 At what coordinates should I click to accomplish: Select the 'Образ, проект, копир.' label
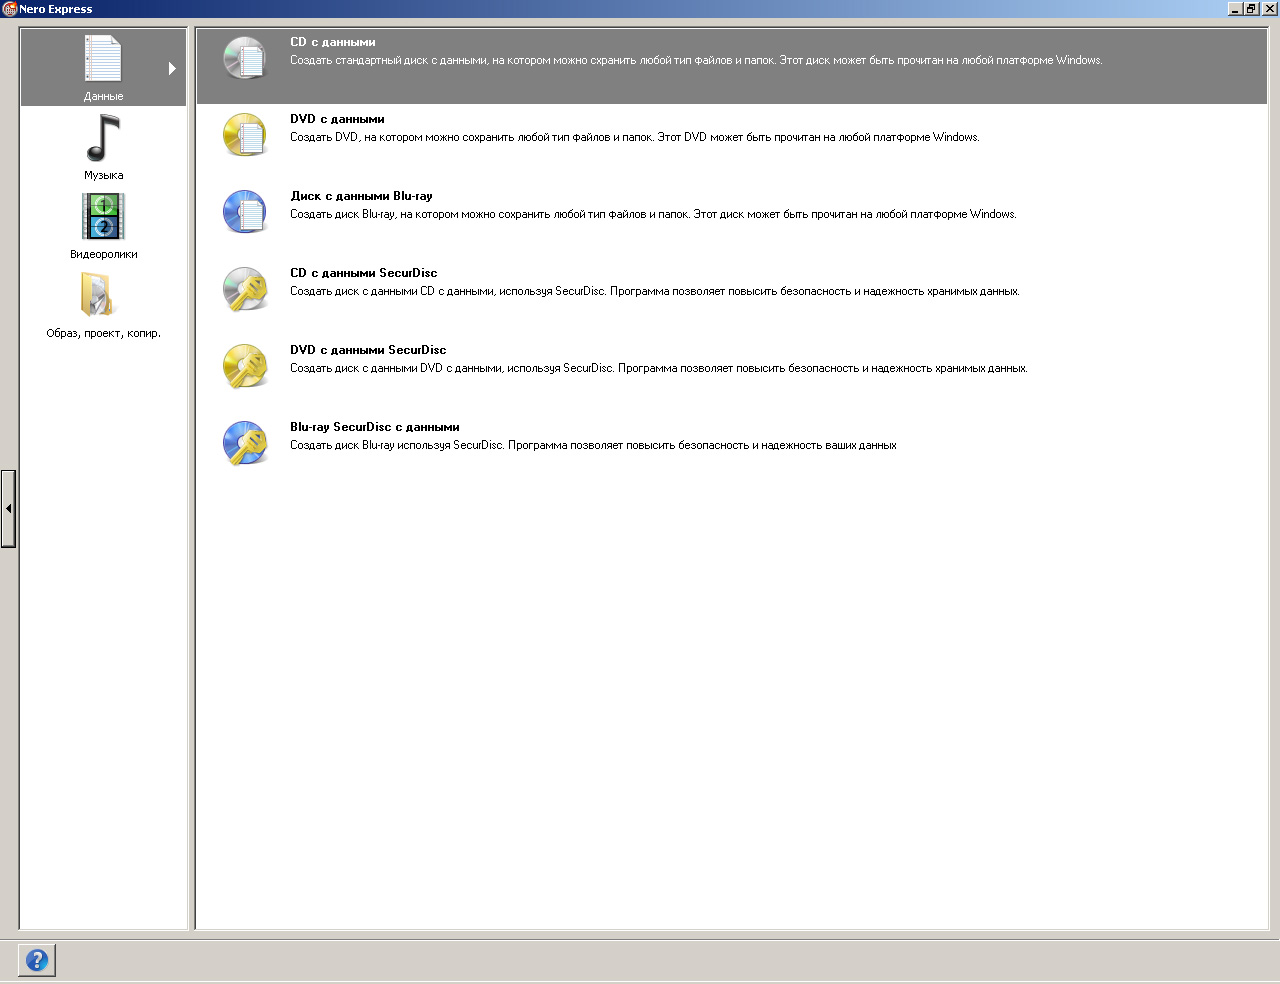point(104,333)
